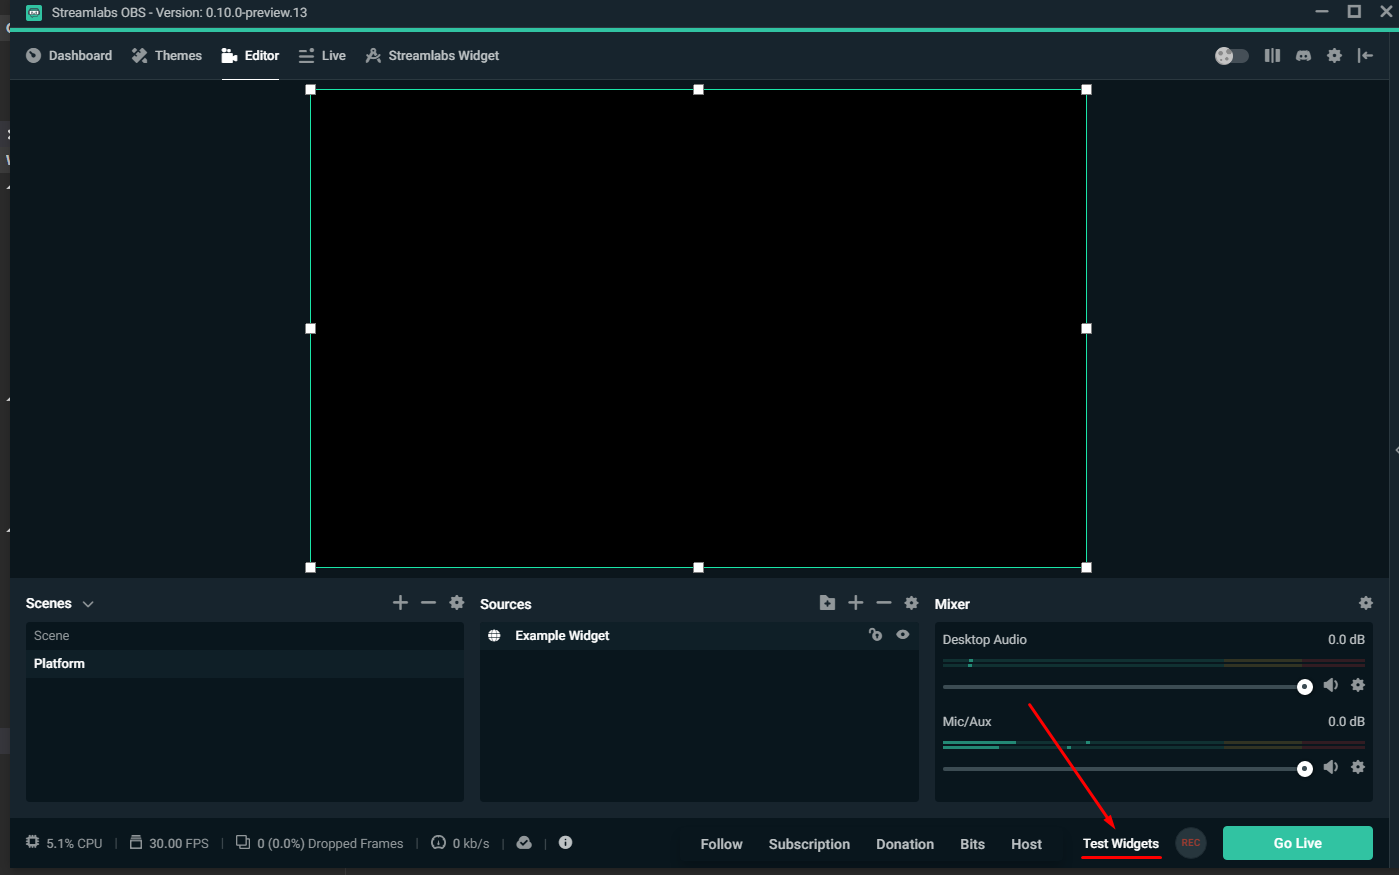
Task: Click the Follow test button
Action: (x=721, y=844)
